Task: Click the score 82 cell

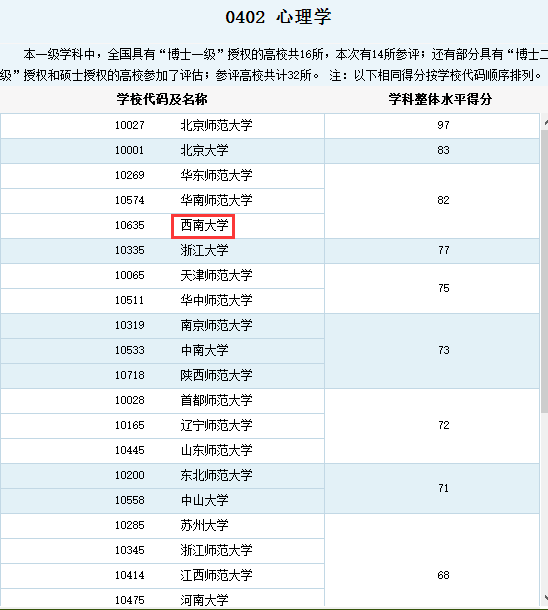Action: pos(432,201)
